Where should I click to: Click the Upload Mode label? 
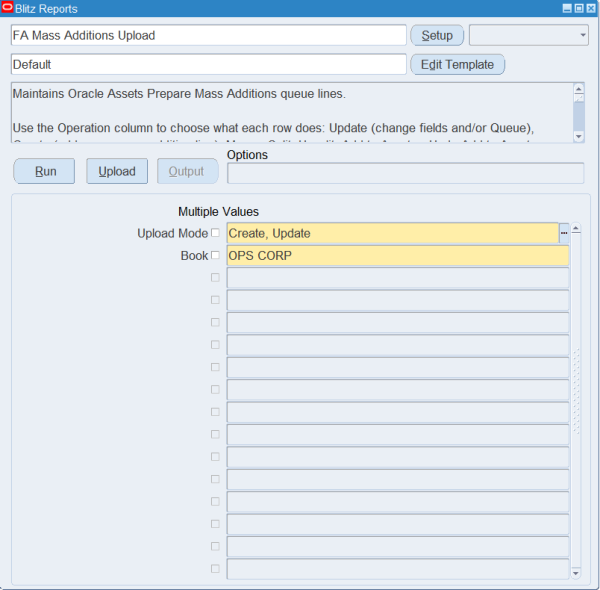click(x=173, y=233)
